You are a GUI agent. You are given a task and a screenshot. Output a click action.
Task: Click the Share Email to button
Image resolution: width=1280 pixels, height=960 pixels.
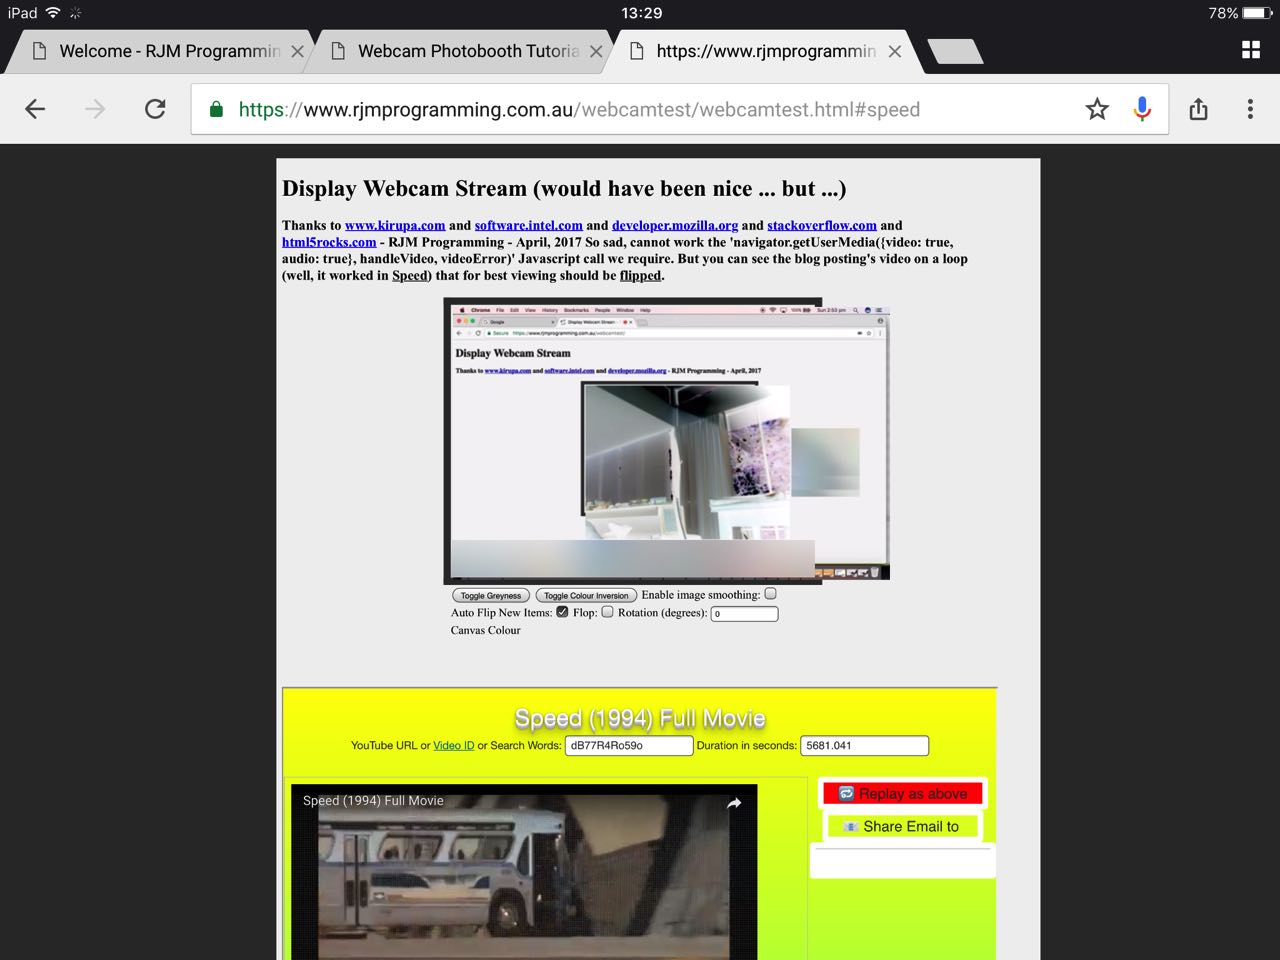[x=902, y=826]
